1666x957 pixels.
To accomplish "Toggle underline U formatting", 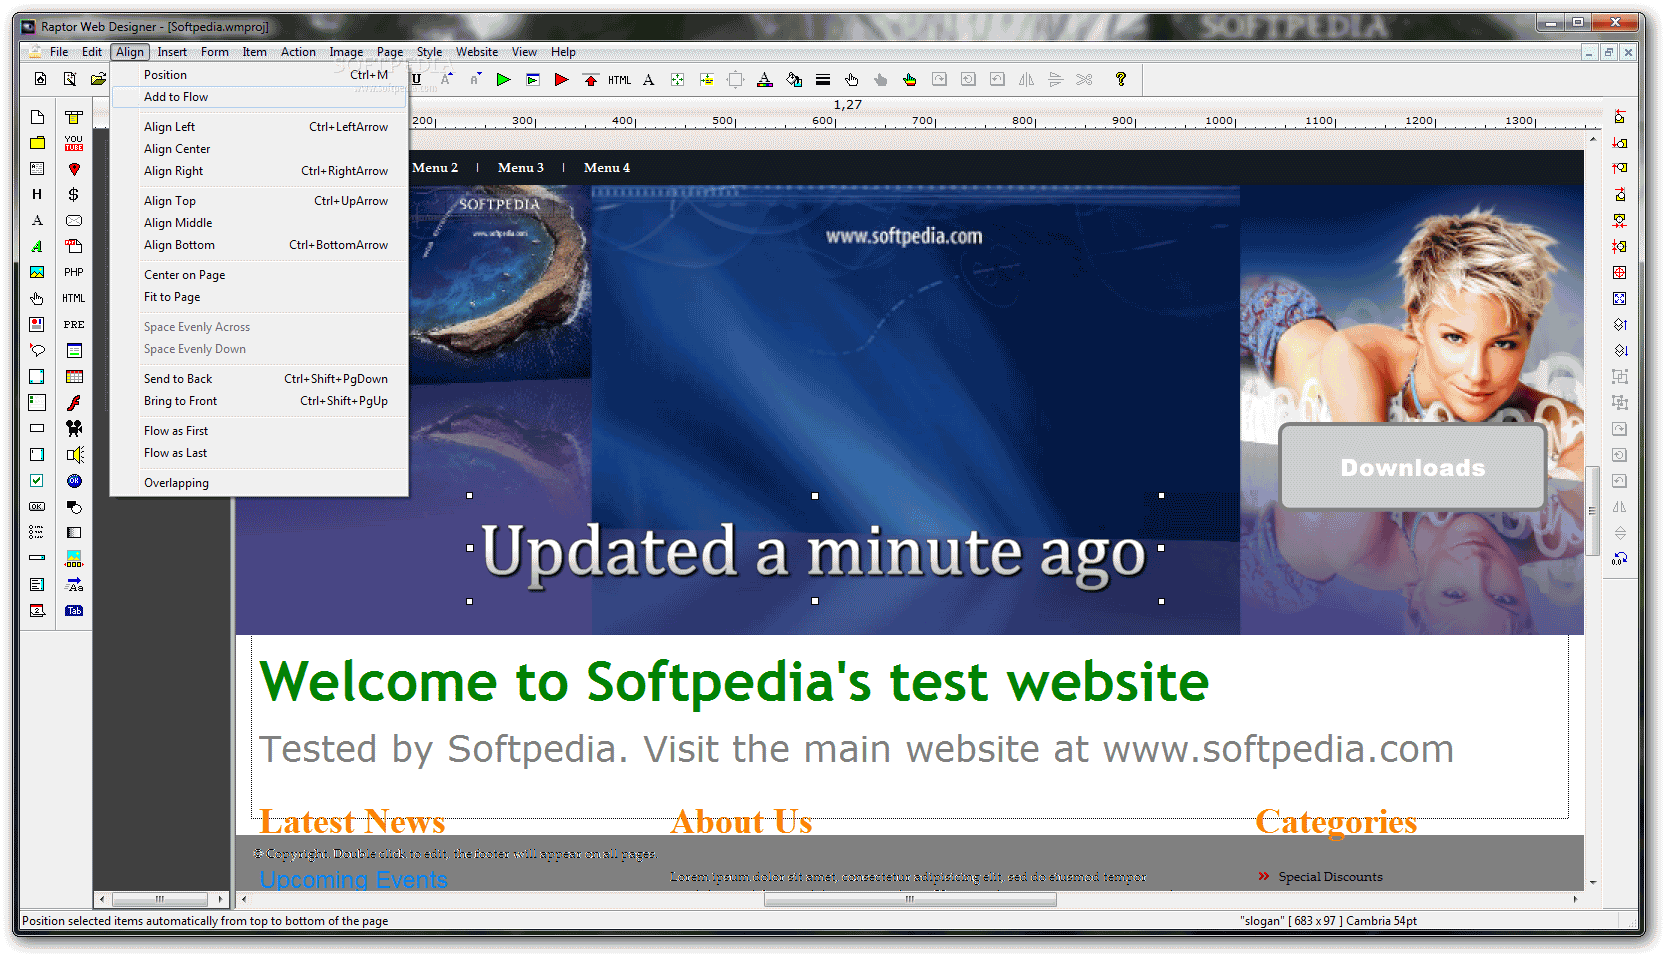I will coord(416,79).
